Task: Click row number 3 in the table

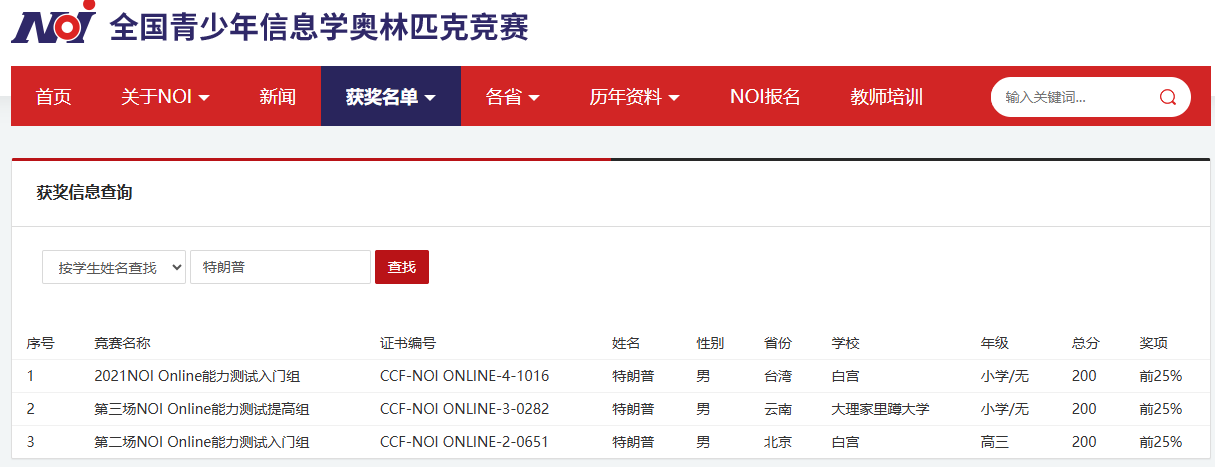Action: [30, 442]
